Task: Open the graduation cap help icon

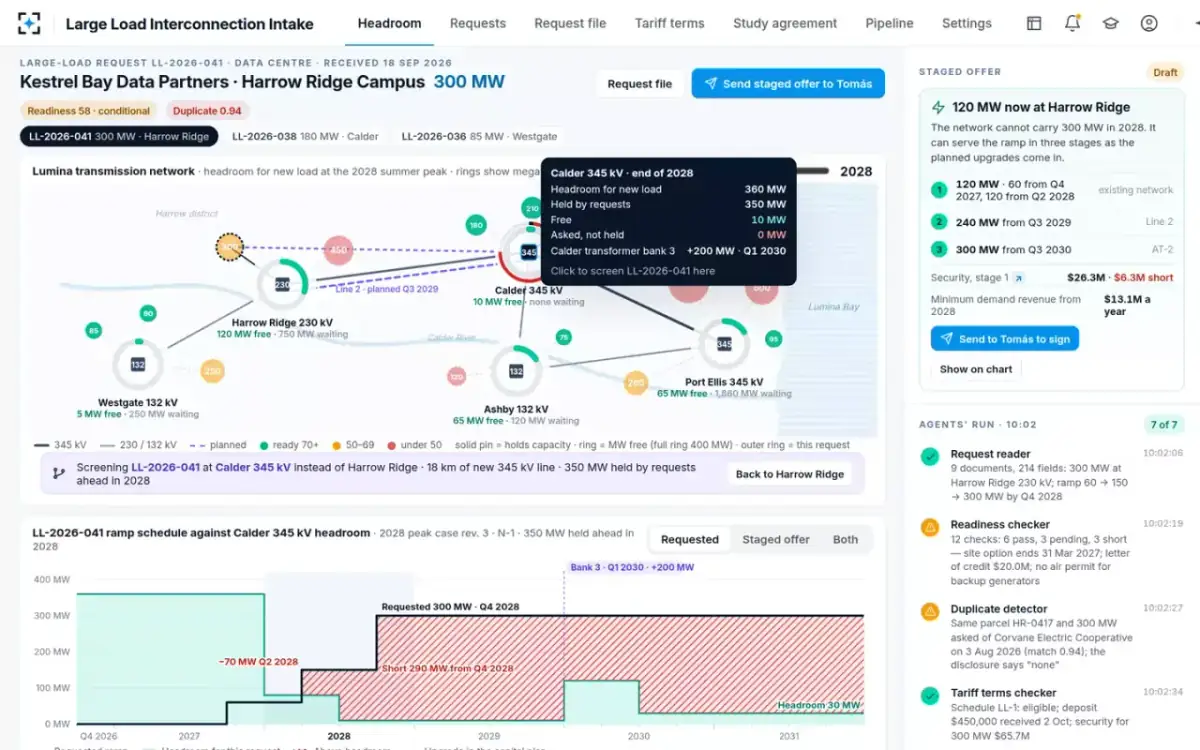Action: [x=1110, y=23]
